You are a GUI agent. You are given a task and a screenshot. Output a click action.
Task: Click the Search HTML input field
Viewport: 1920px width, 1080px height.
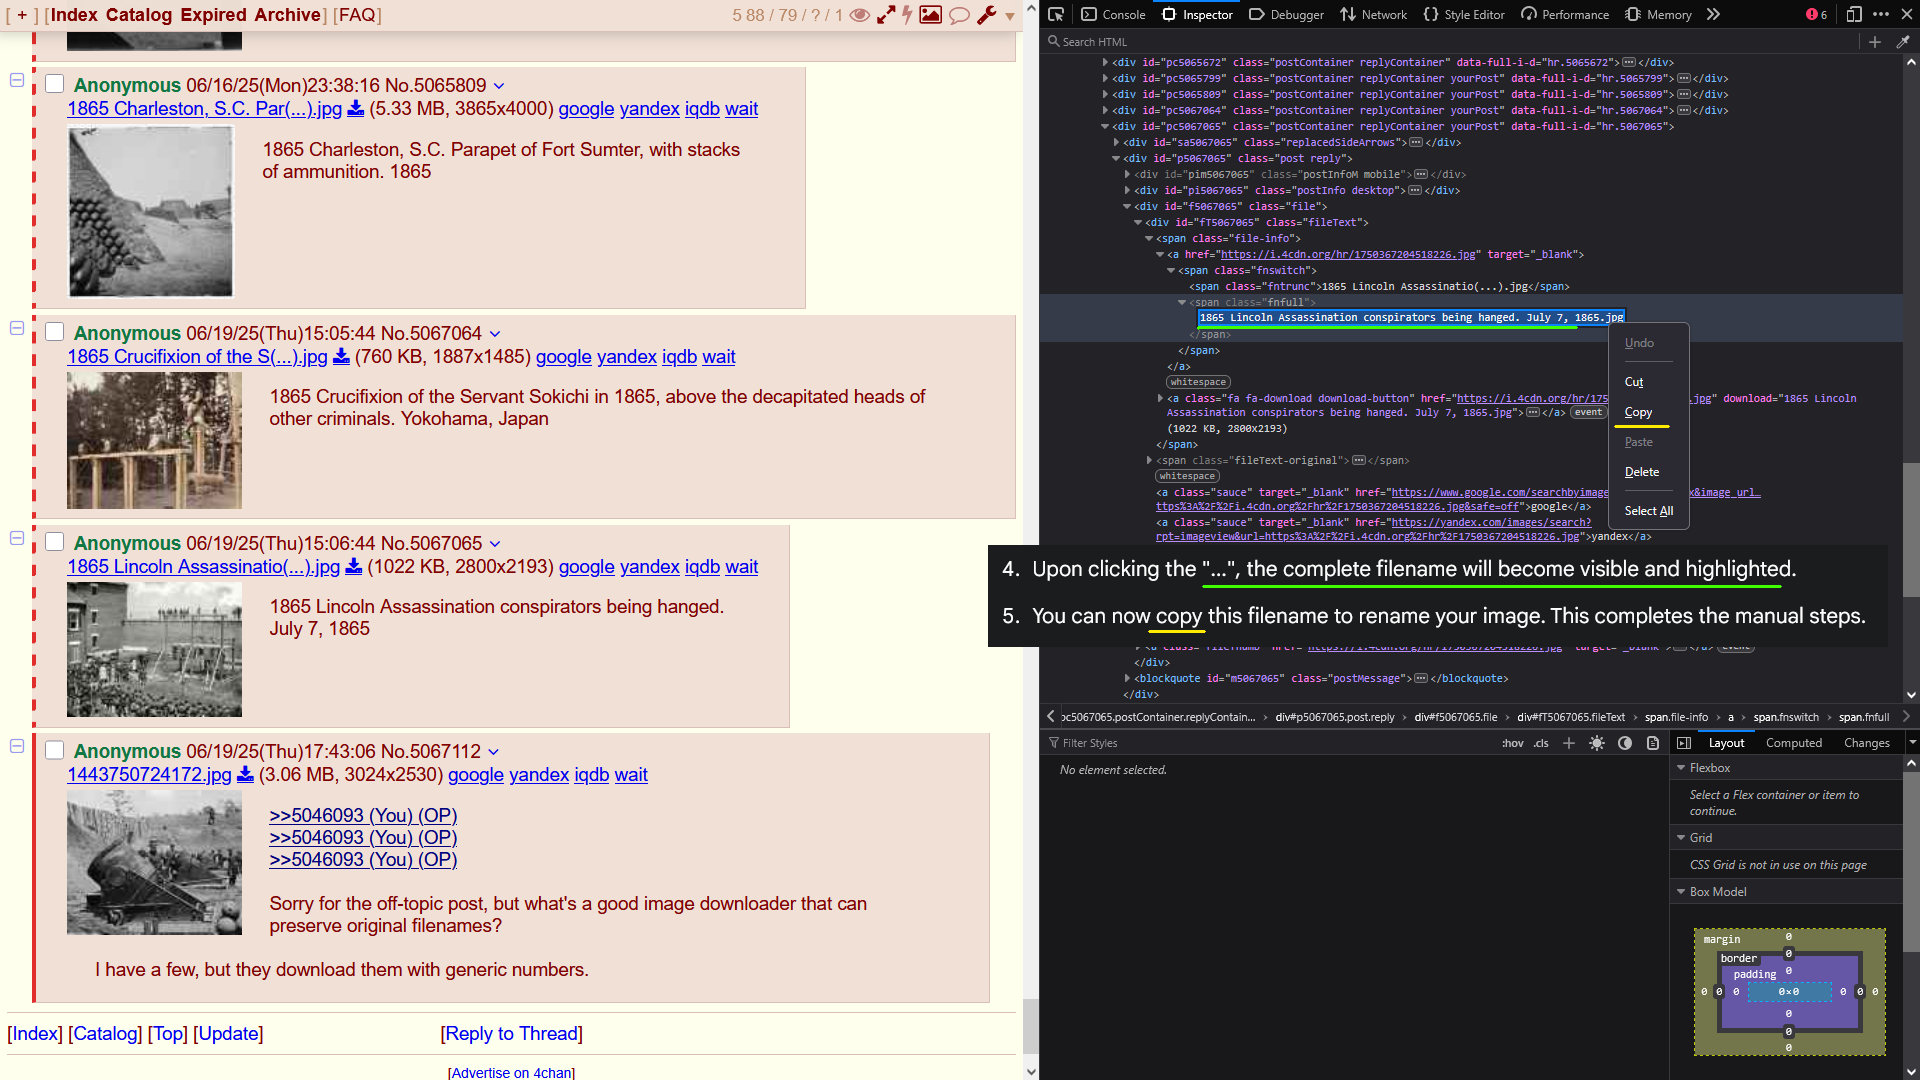1450,41
